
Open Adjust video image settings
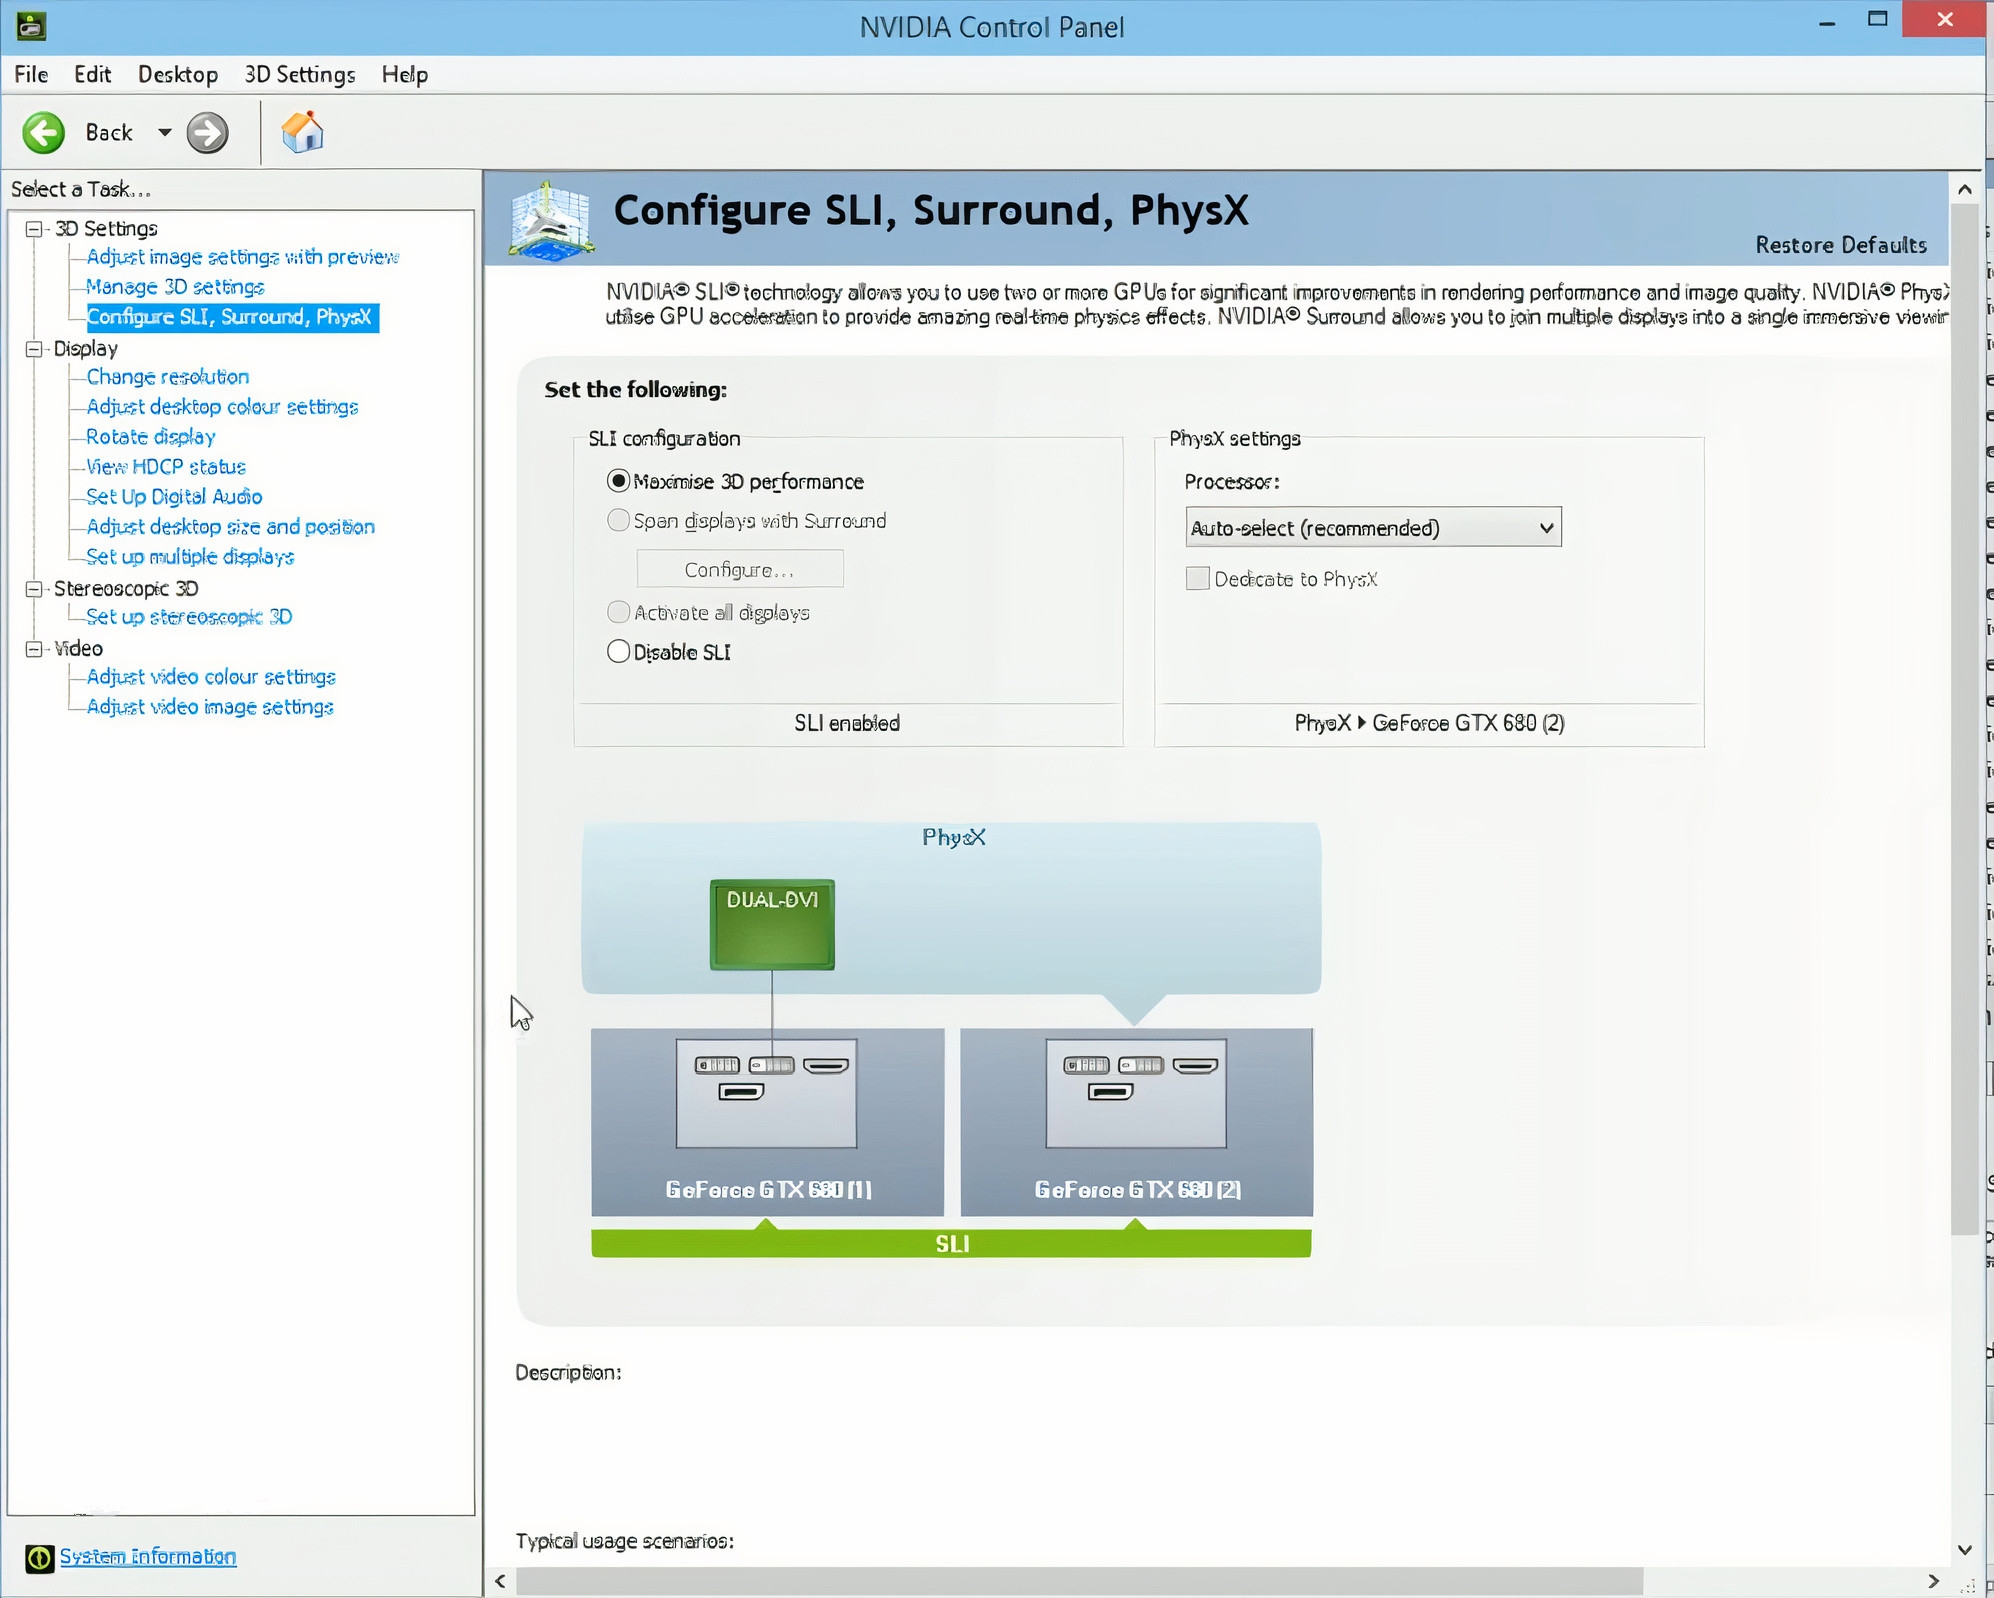[x=210, y=707]
